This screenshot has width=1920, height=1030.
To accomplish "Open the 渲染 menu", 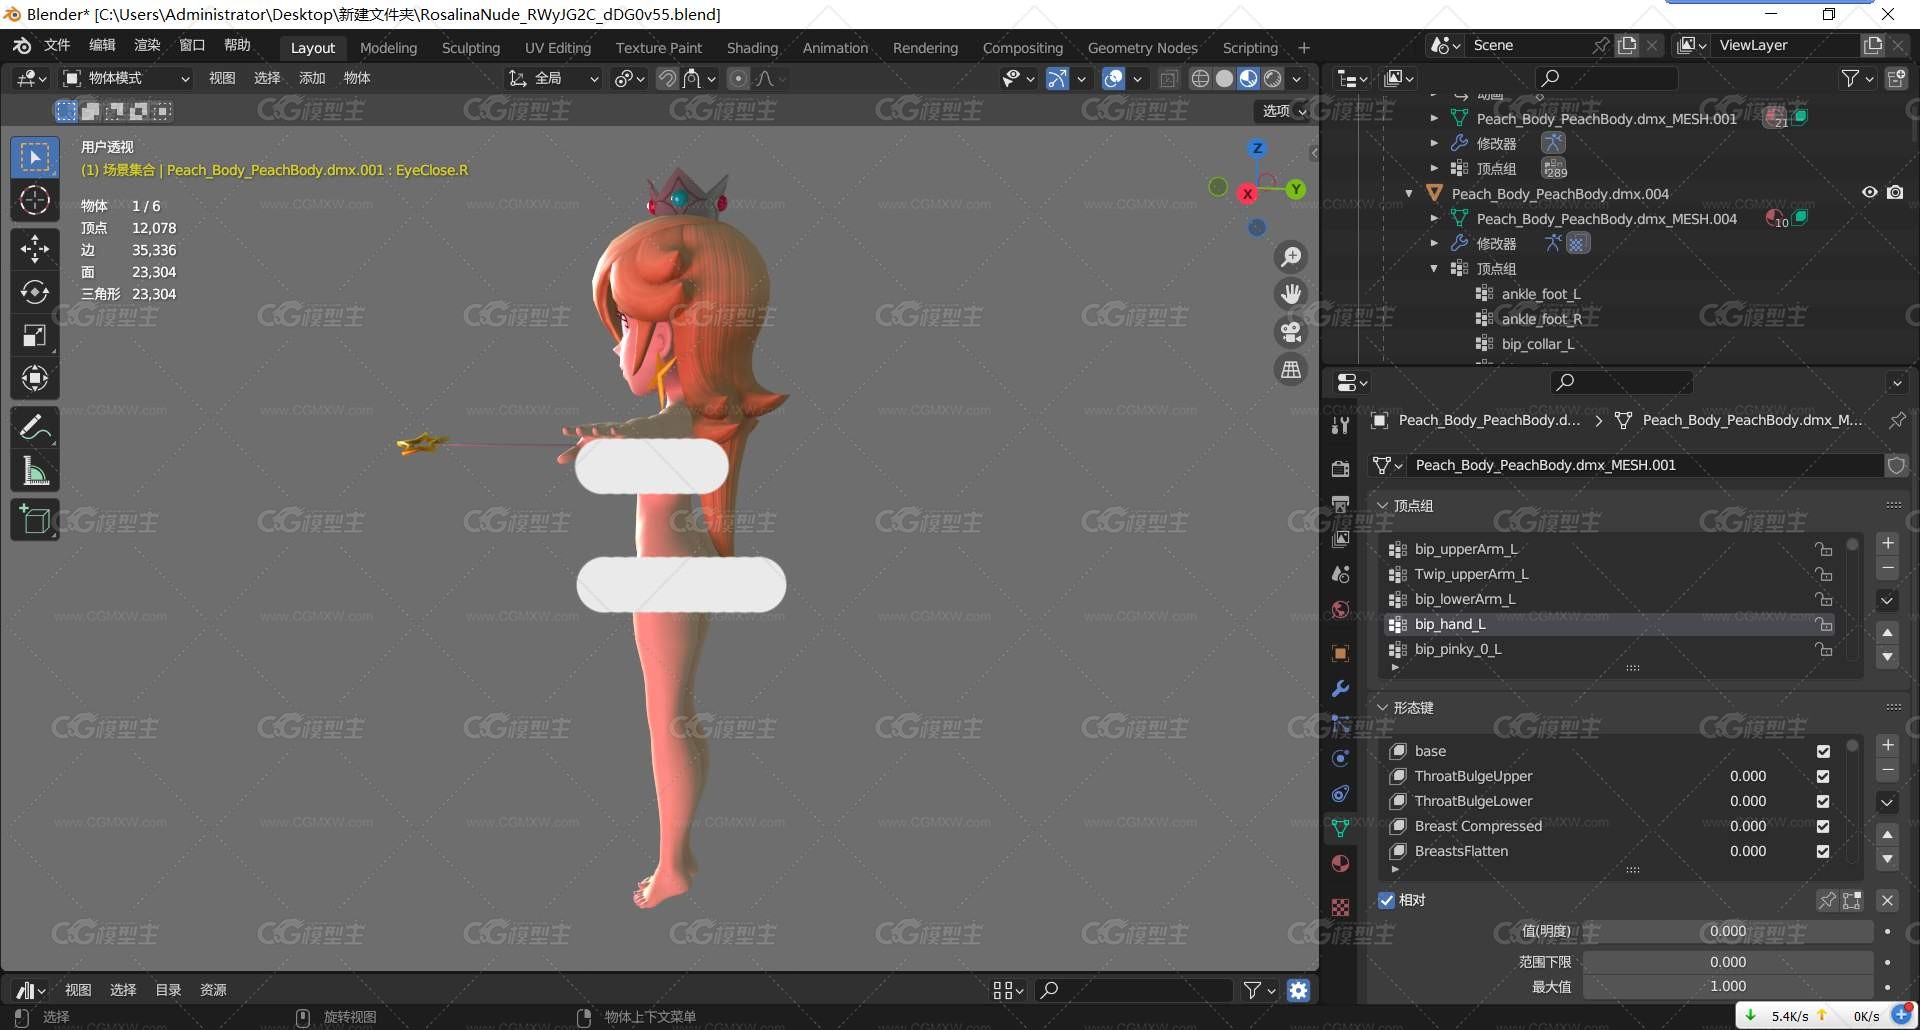I will [147, 45].
